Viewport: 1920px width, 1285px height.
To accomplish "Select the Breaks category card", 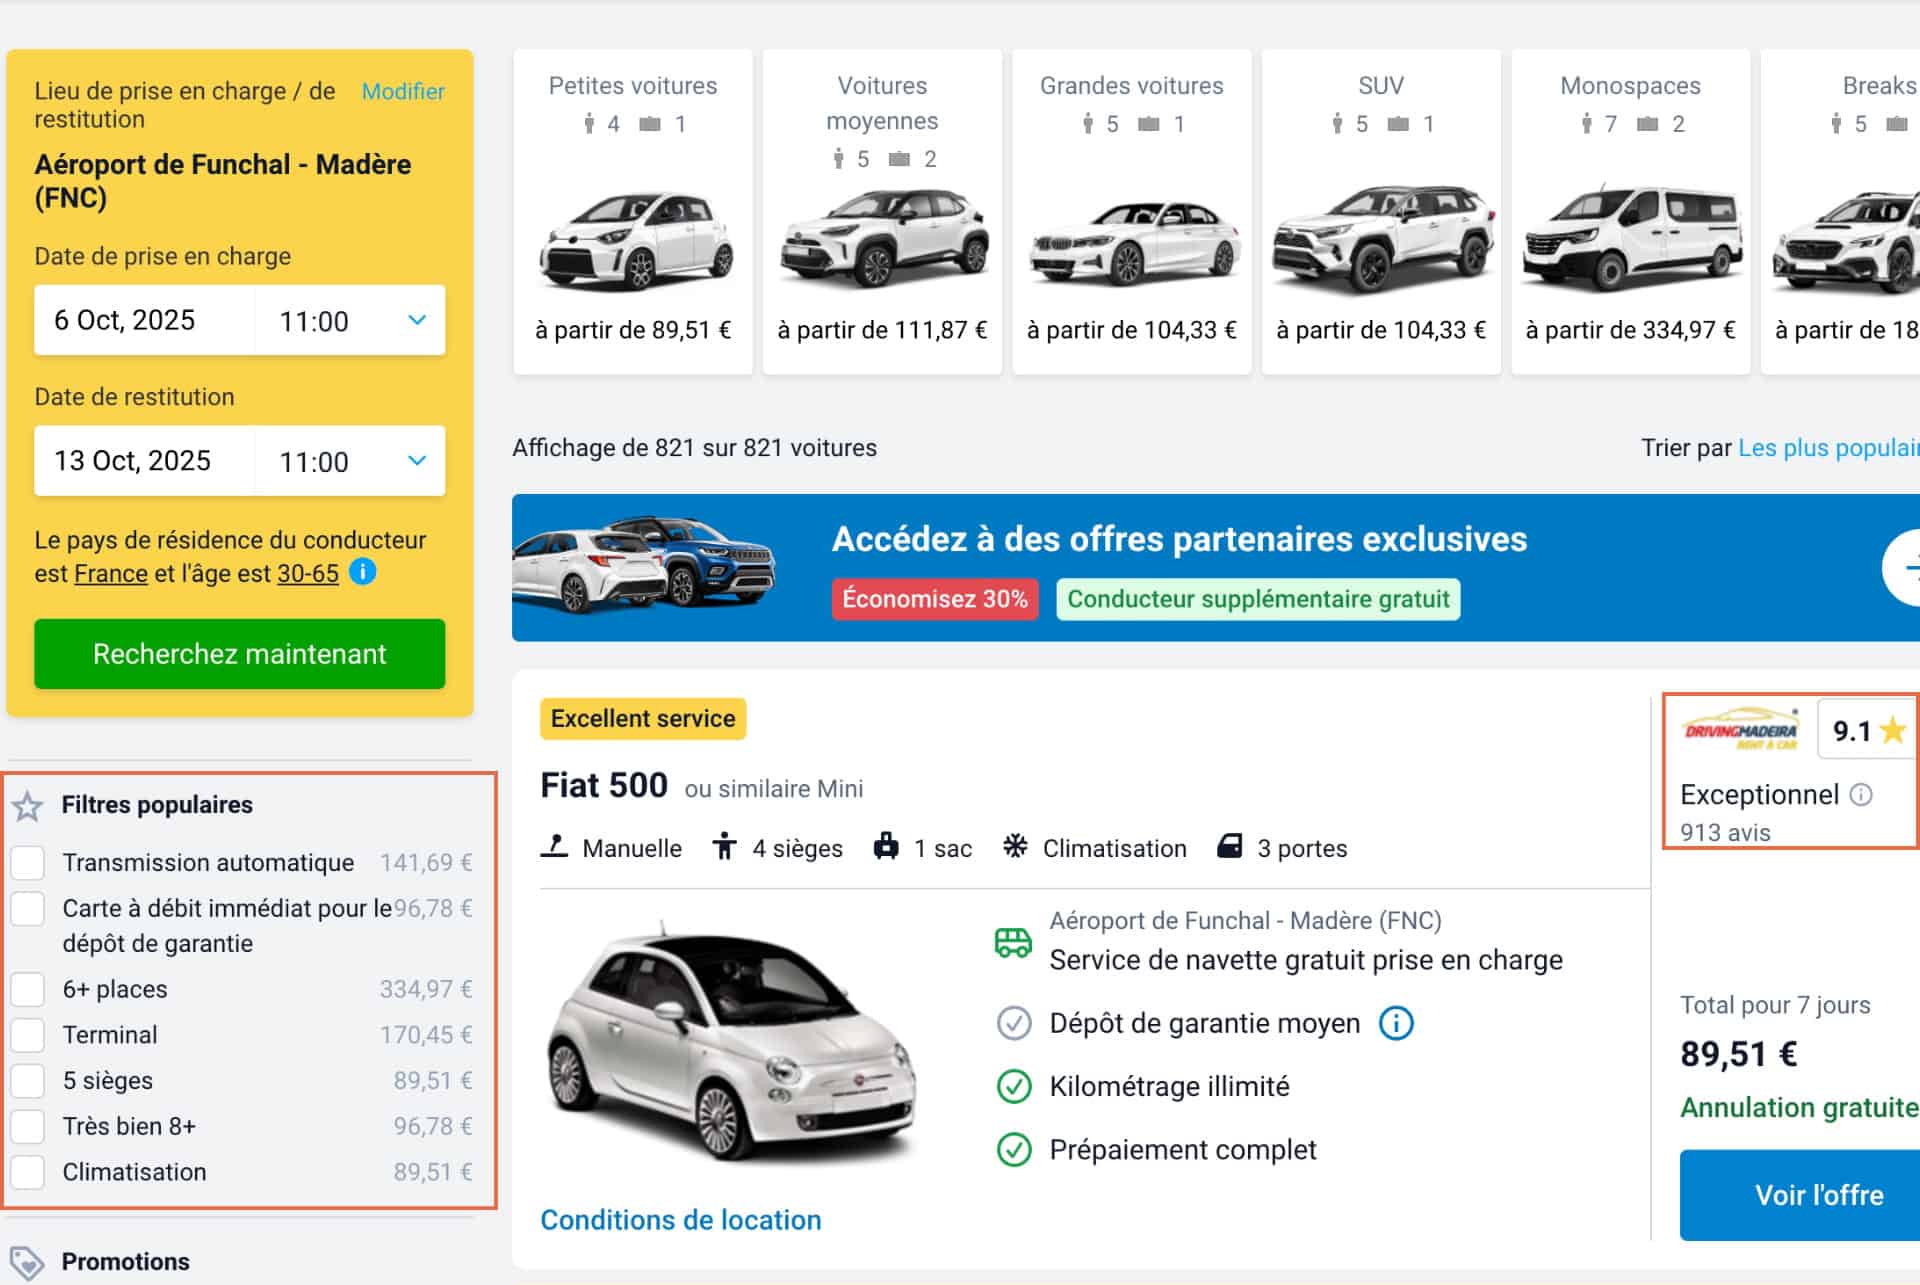I will click(x=1841, y=212).
